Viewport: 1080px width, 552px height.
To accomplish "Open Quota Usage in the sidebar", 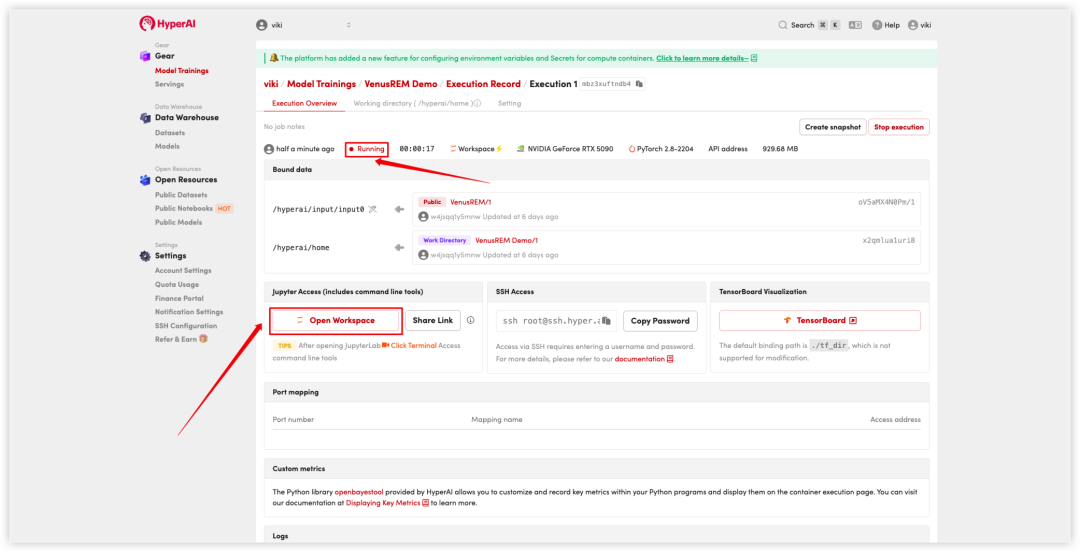I will pyautogui.click(x=177, y=285).
